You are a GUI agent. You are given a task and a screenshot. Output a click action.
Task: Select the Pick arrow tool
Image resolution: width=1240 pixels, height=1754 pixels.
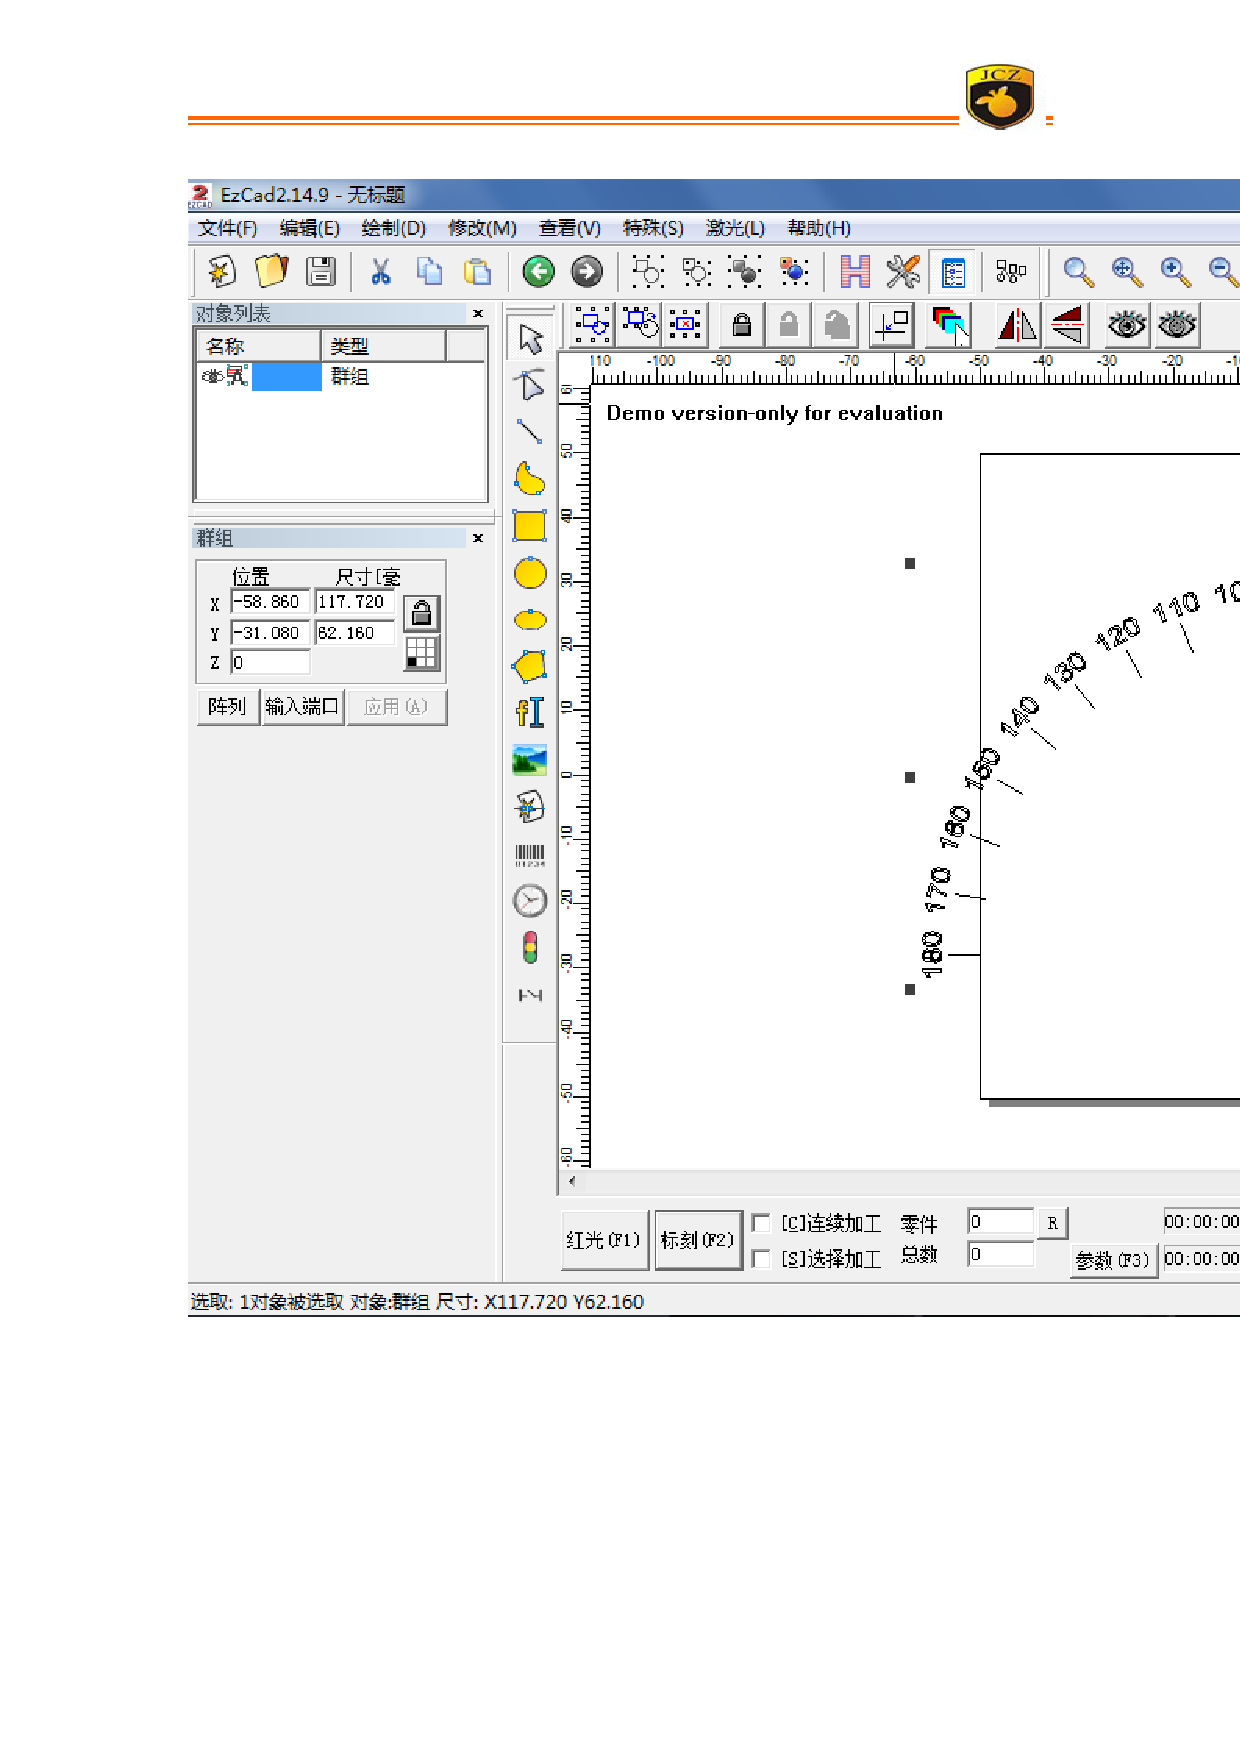(530, 339)
